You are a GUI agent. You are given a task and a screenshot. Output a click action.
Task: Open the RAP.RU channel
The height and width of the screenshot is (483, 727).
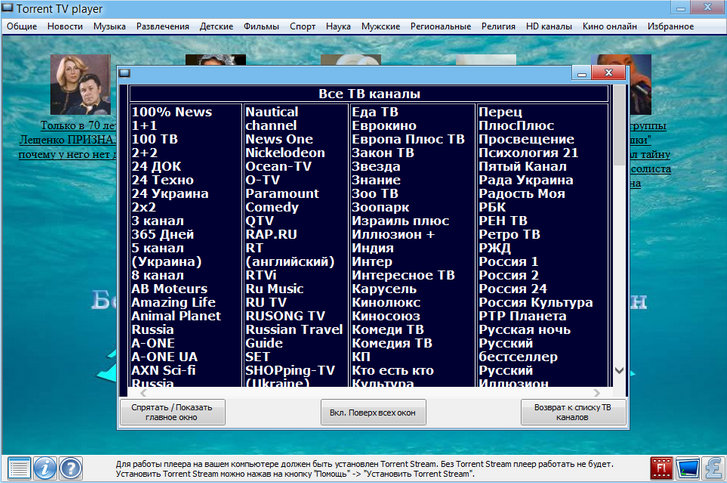271,235
